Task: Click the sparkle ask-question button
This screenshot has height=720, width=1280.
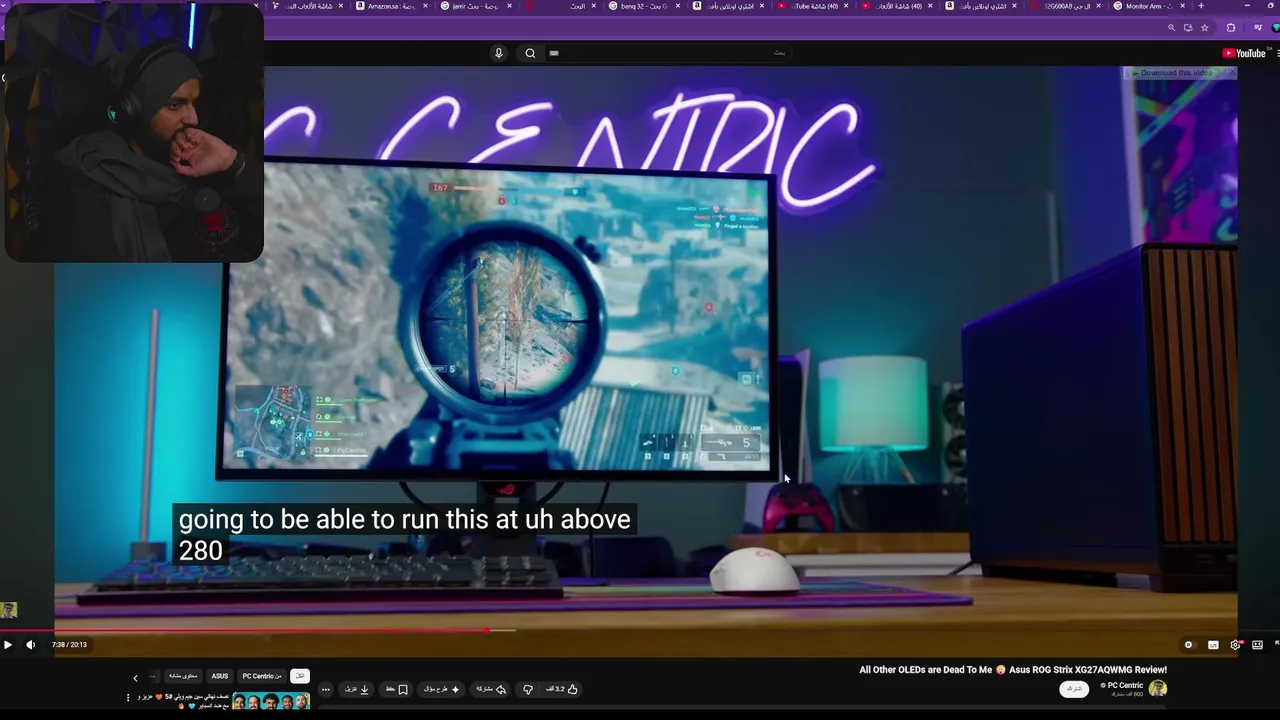Action: 441,689
